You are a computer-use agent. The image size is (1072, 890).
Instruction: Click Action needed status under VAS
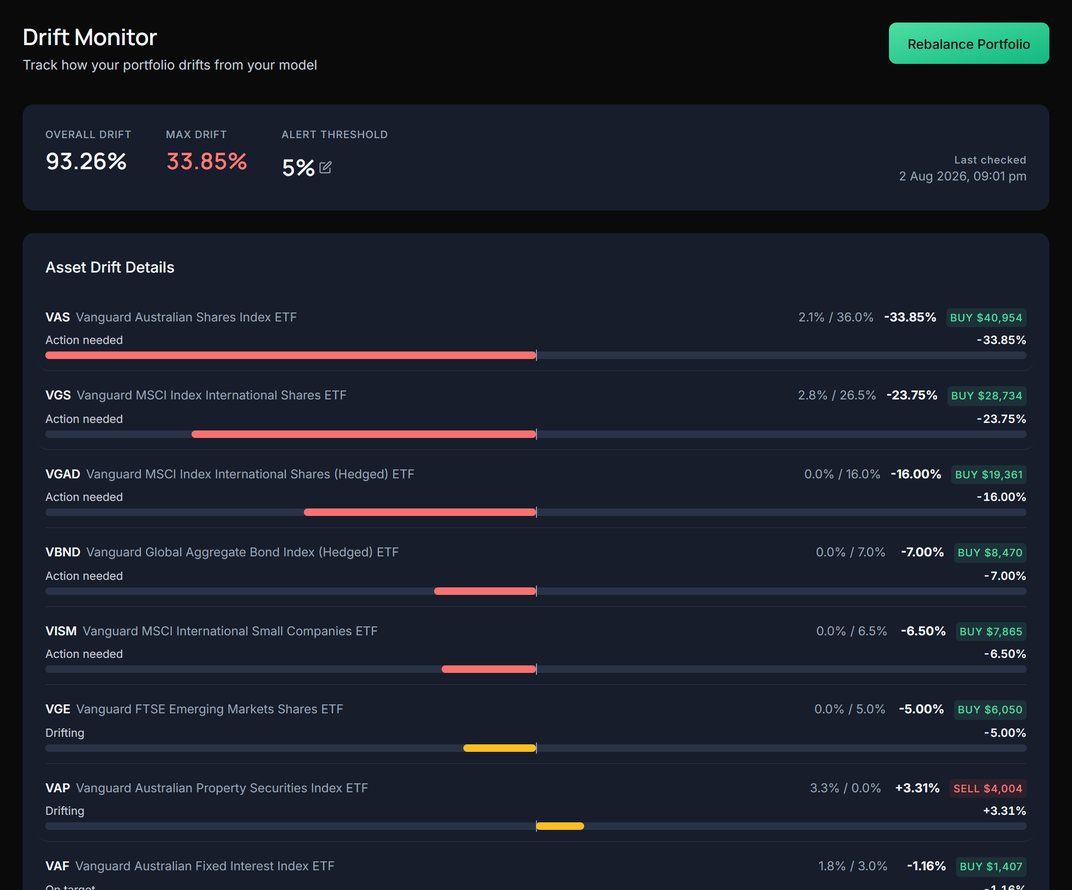click(x=84, y=340)
